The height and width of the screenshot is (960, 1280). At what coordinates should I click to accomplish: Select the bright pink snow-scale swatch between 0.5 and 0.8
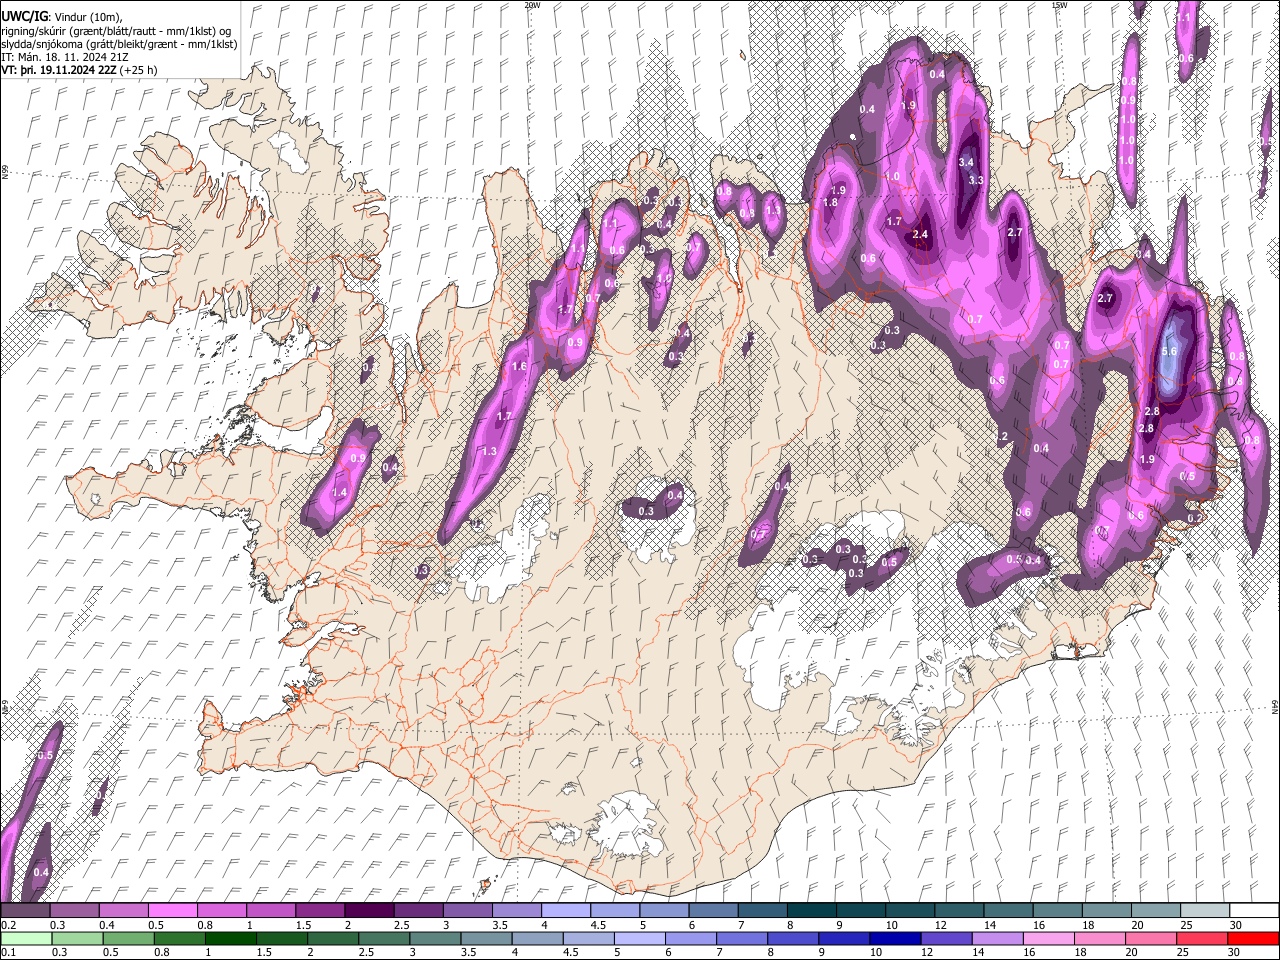click(x=173, y=911)
